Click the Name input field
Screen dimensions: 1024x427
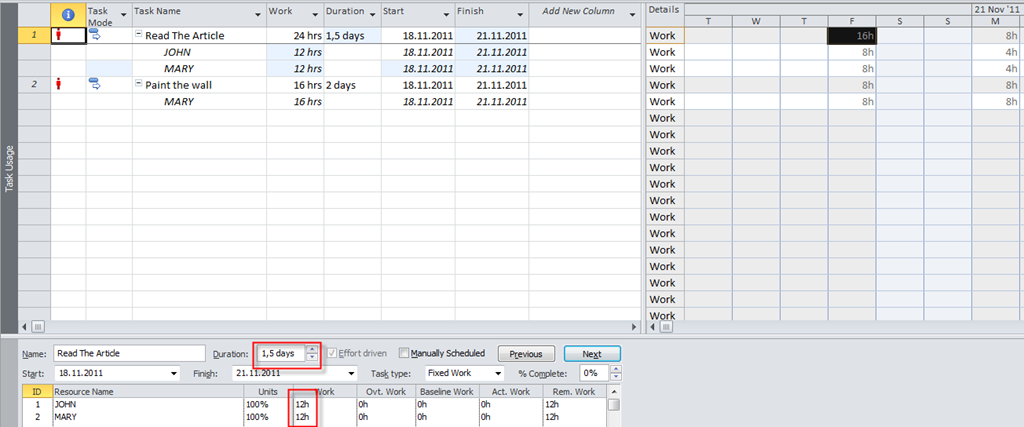coord(129,353)
